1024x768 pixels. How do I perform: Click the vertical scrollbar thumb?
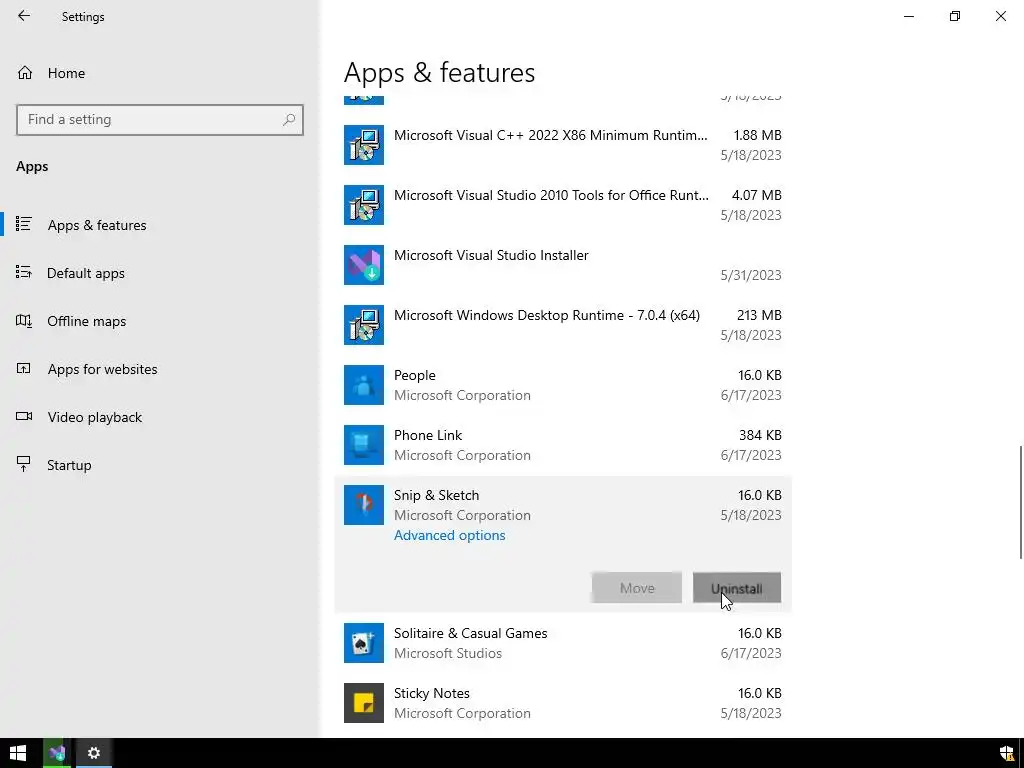coord(1020,502)
